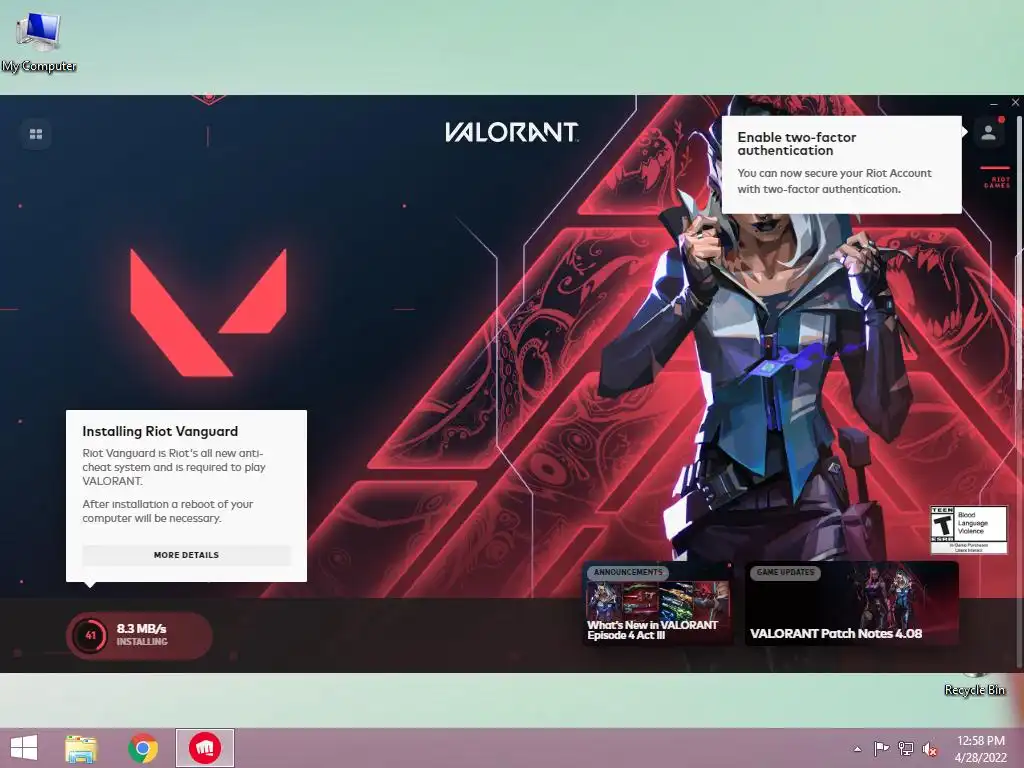Click the large red Valorant V emblem
Screen dimensions: 1024x768
pyautogui.click(x=208, y=313)
